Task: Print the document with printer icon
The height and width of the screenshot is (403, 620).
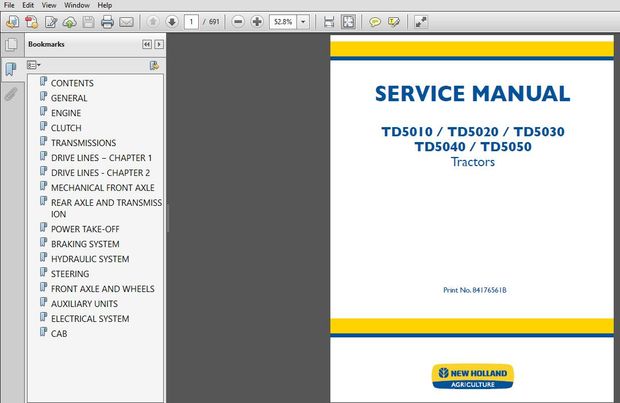Action: pos(107,22)
